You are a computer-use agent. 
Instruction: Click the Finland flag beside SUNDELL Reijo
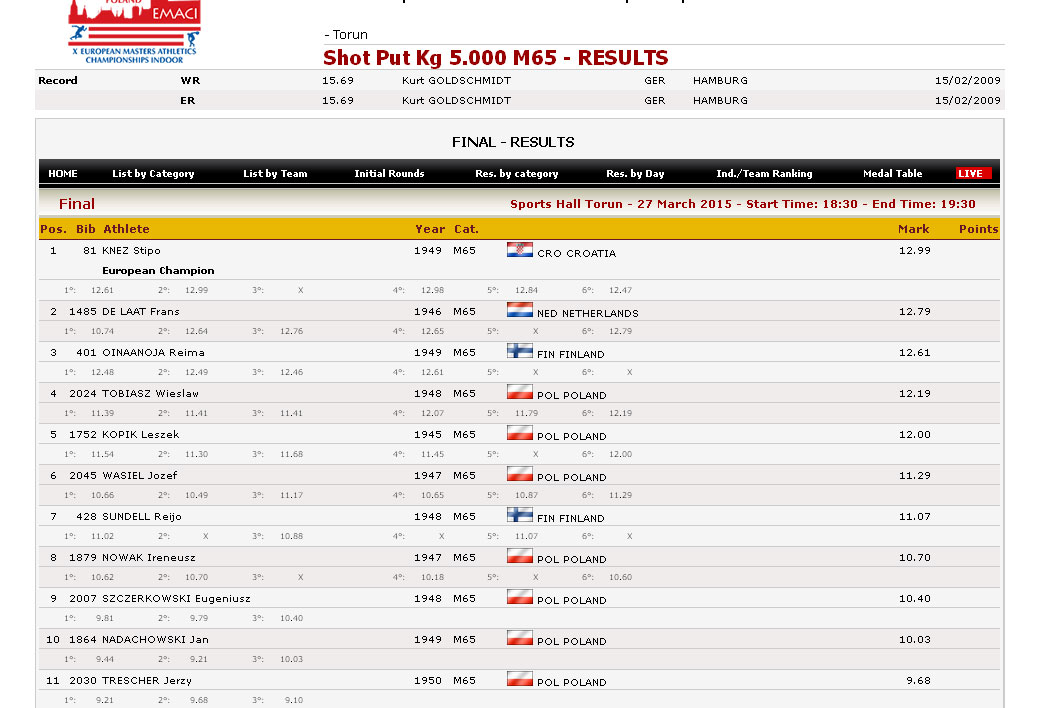(519, 516)
